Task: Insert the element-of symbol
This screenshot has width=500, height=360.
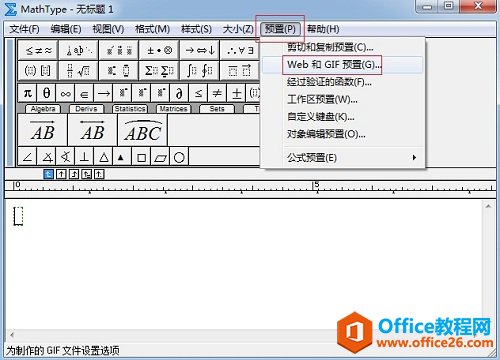Action: (85, 93)
